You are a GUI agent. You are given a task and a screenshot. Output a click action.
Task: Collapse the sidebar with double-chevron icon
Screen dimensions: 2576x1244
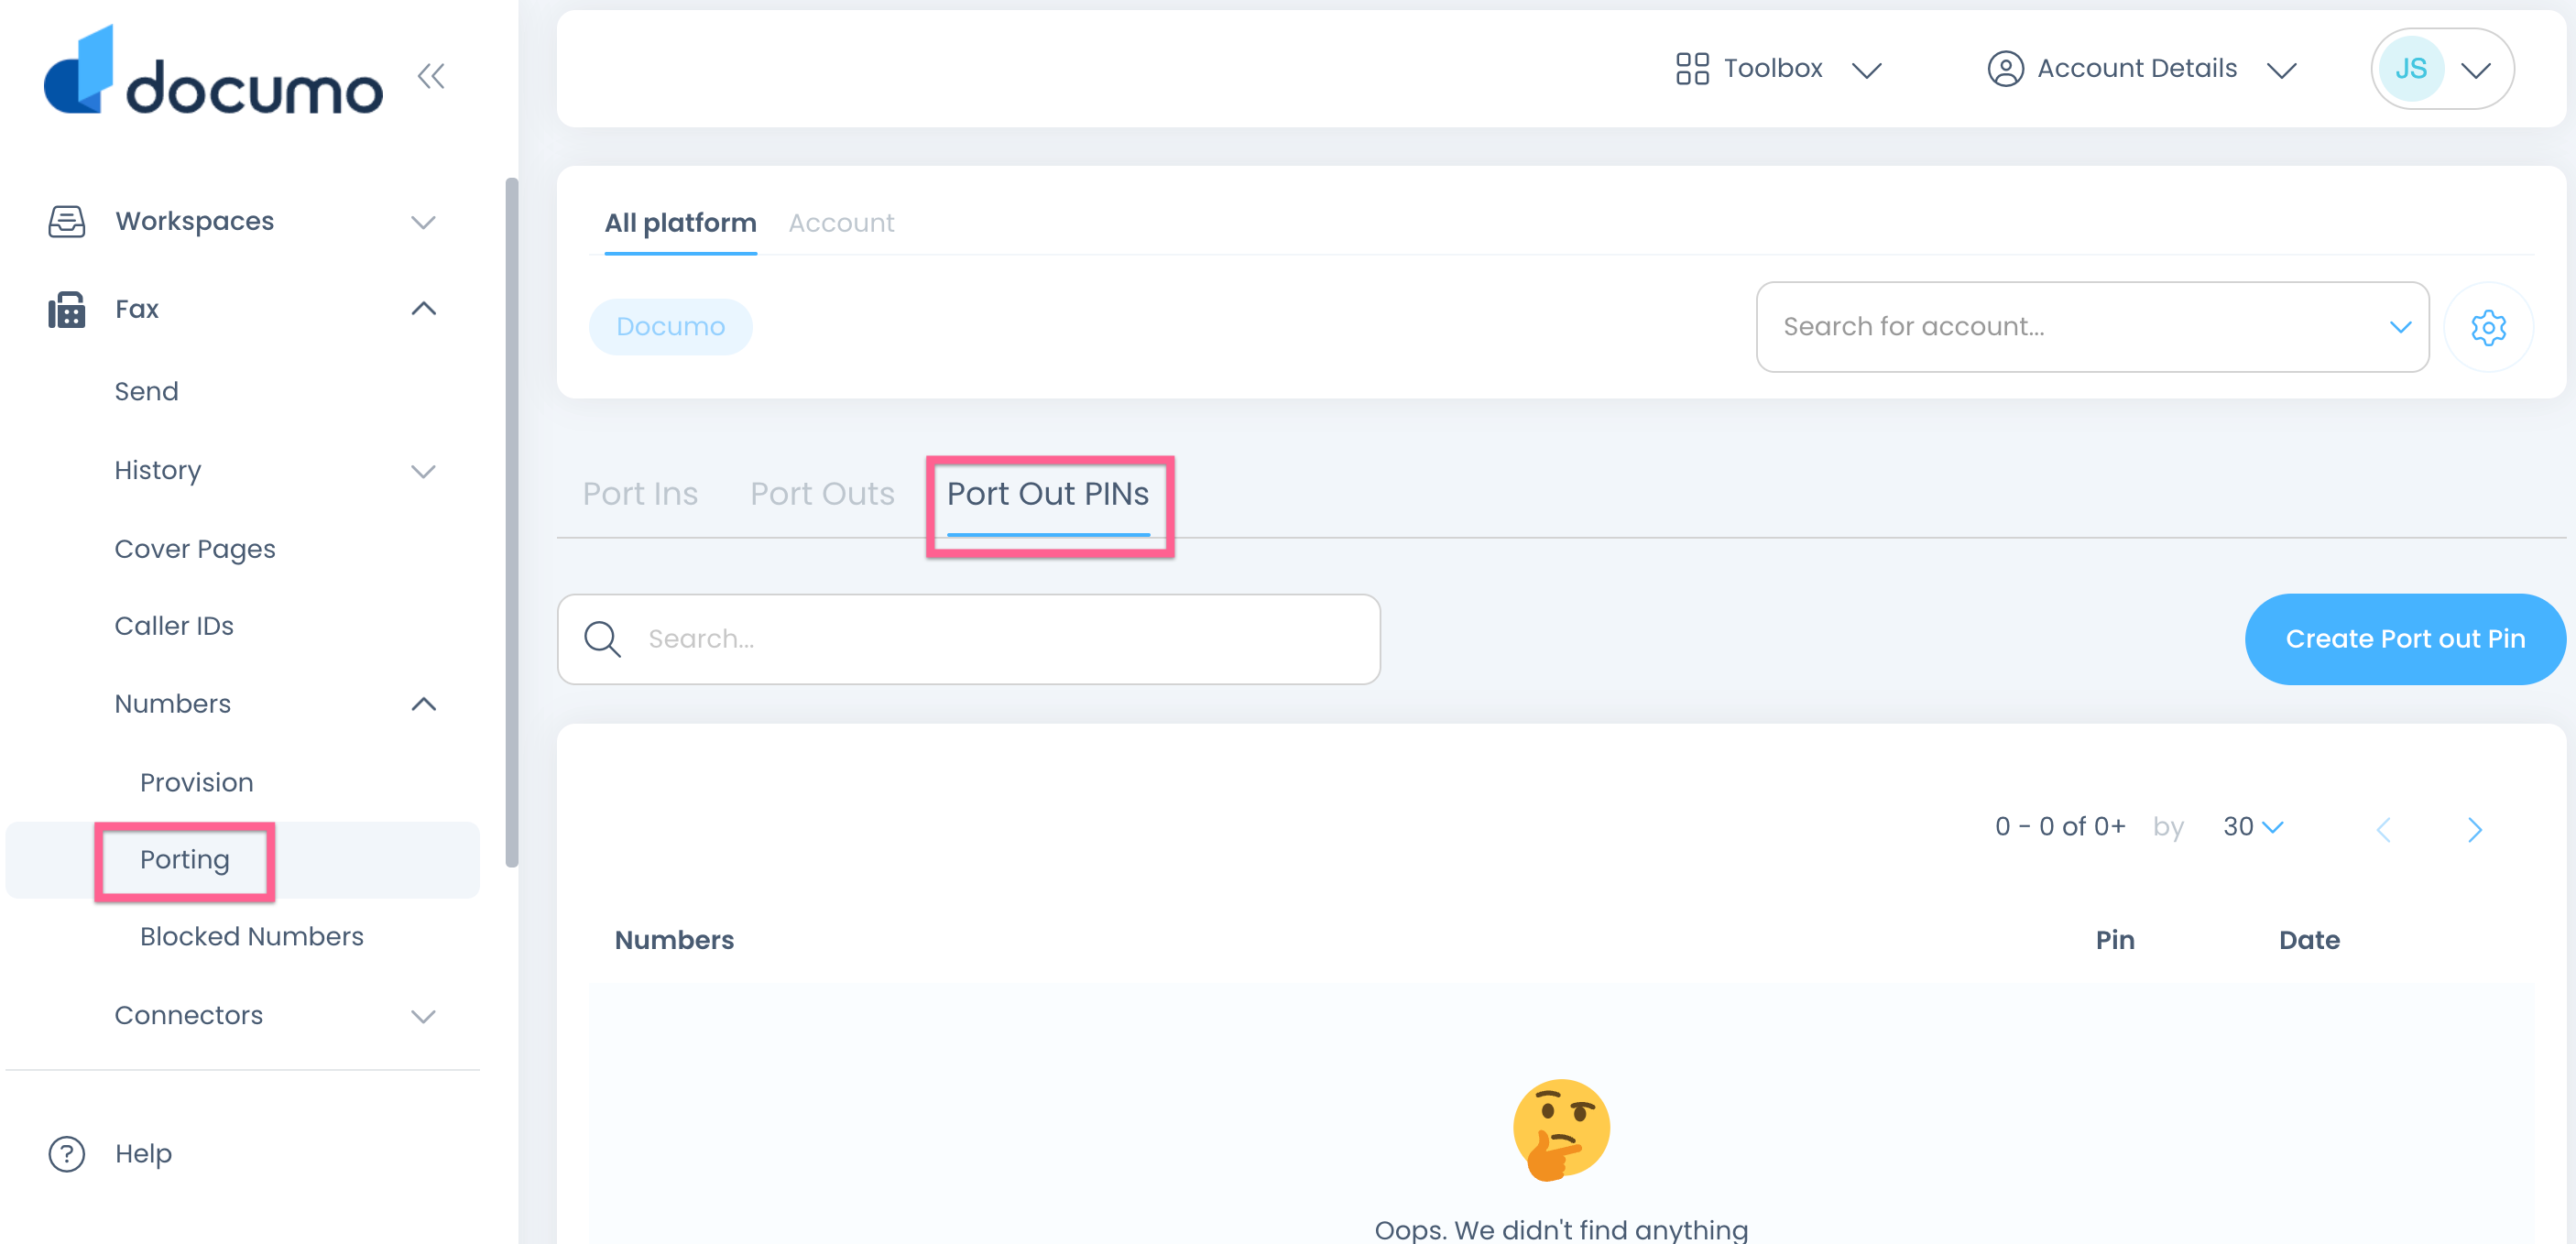[431, 76]
